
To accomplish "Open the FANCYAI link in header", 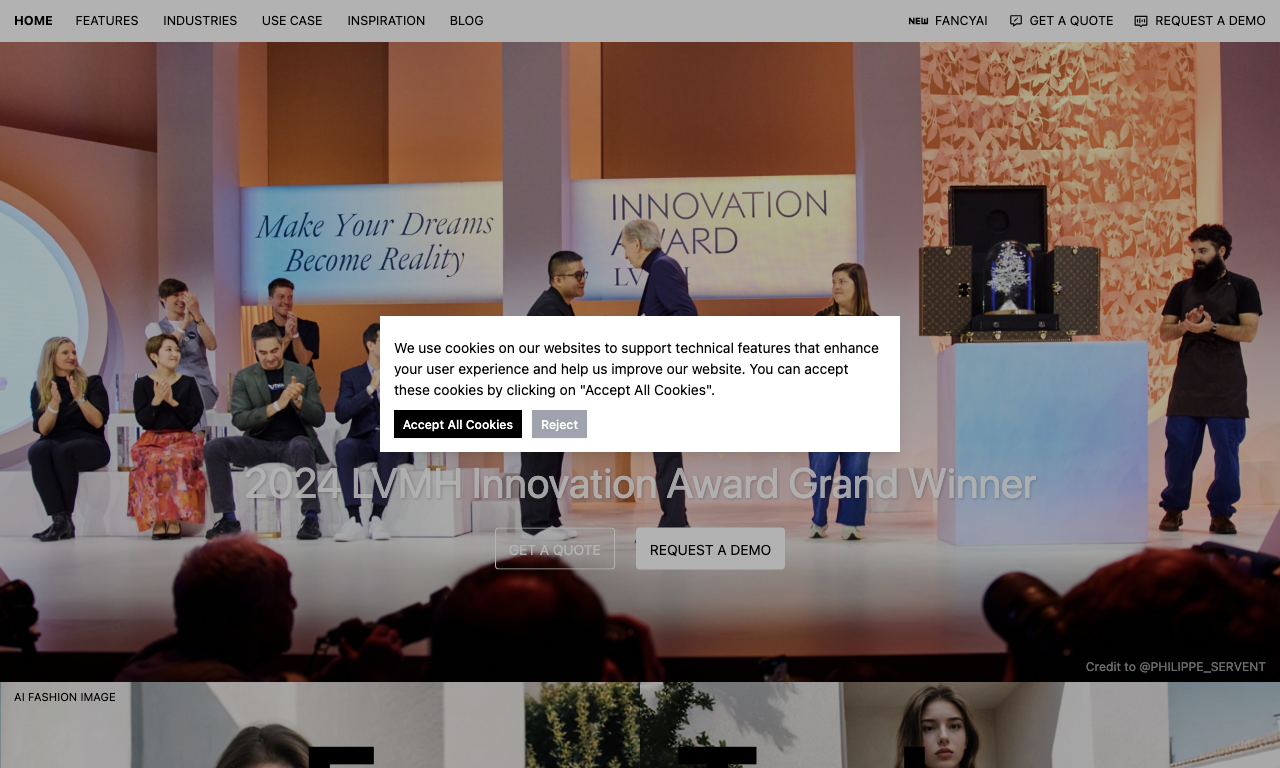I will (x=961, y=20).
